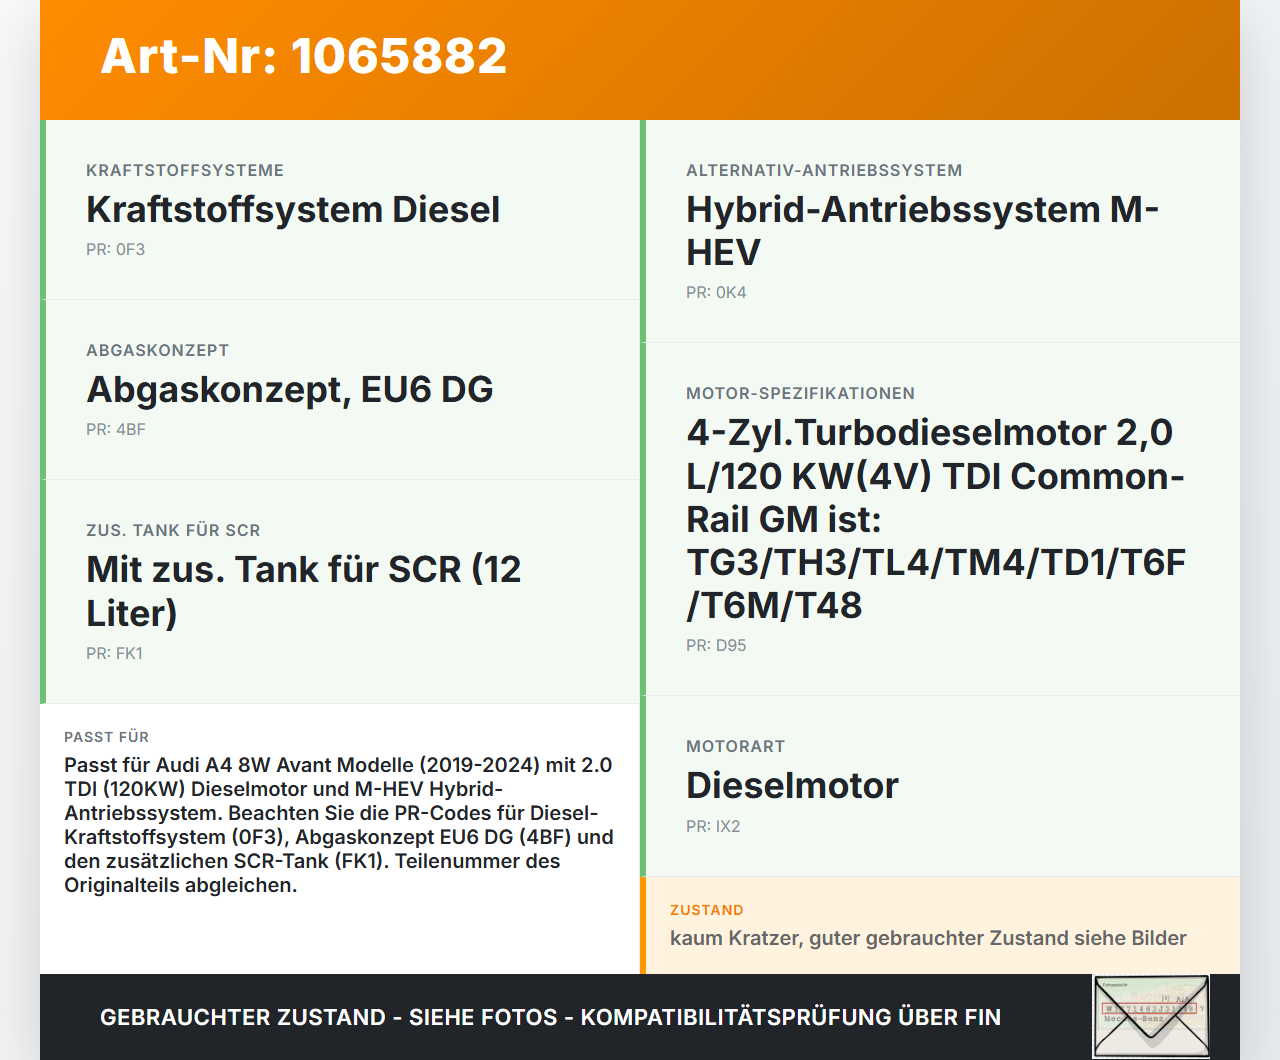1280x1060 pixels.
Task: Select the 4-Zyl.Turbodieselmotor specification text
Action: tap(936, 519)
